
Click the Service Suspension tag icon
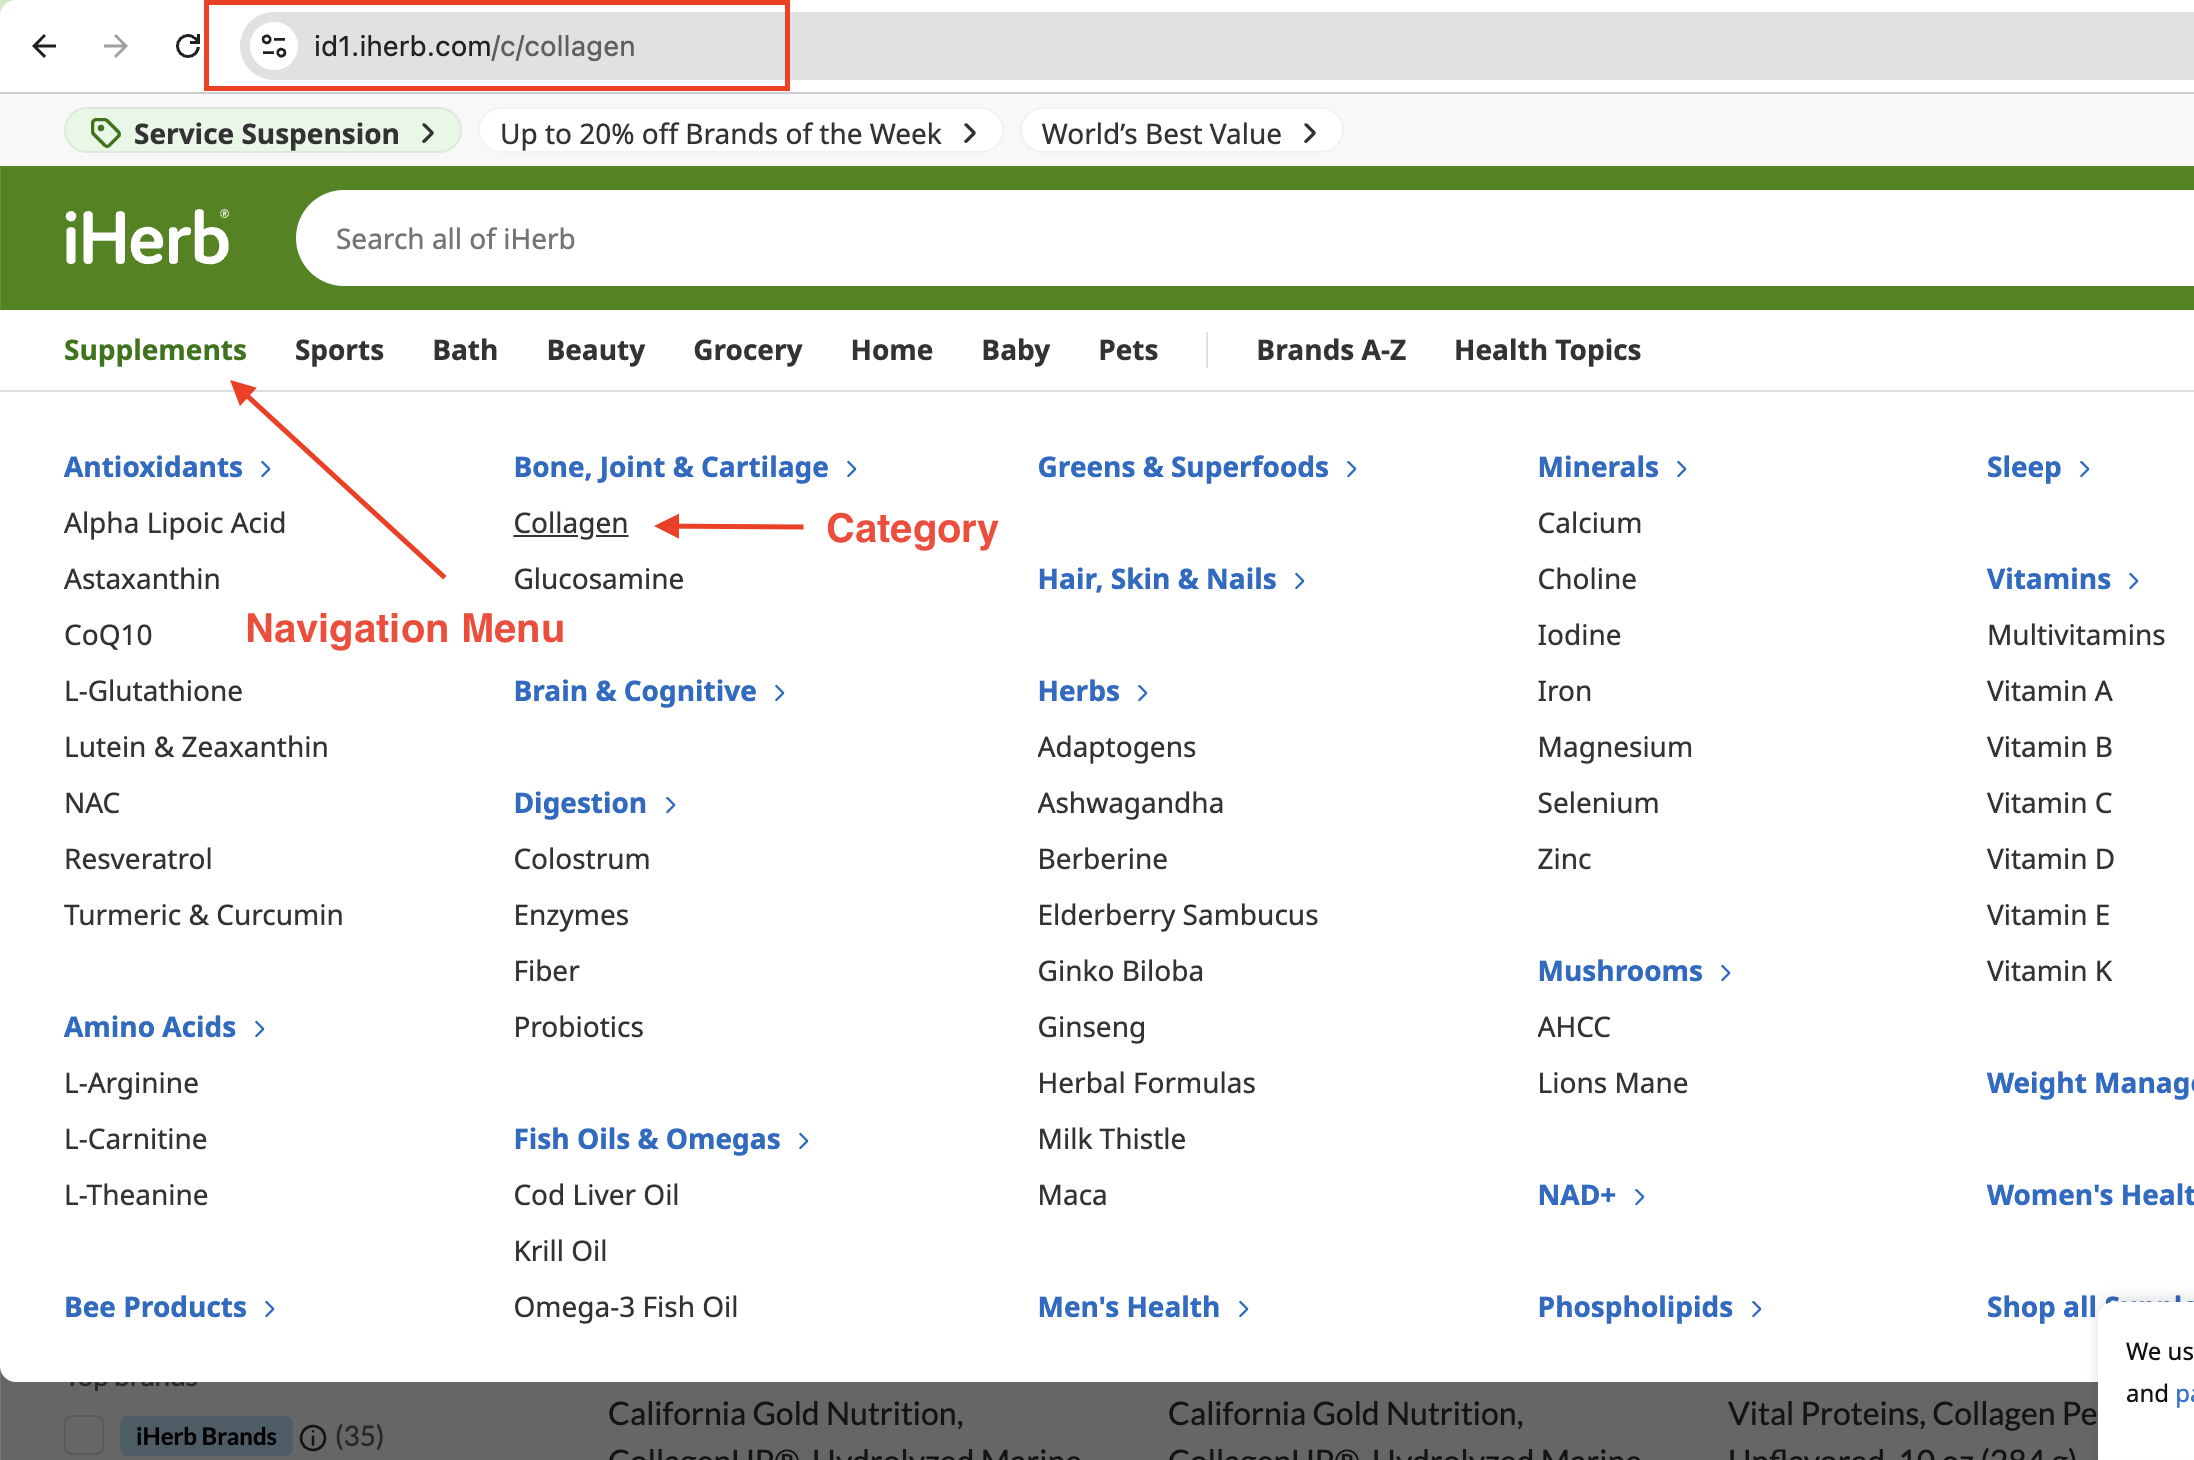tap(105, 132)
